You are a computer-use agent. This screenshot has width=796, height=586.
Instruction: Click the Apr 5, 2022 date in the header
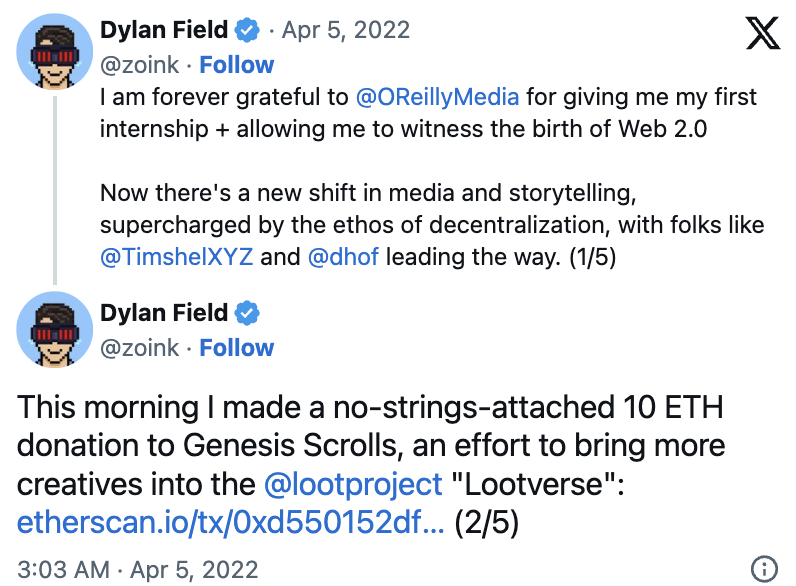point(346,30)
